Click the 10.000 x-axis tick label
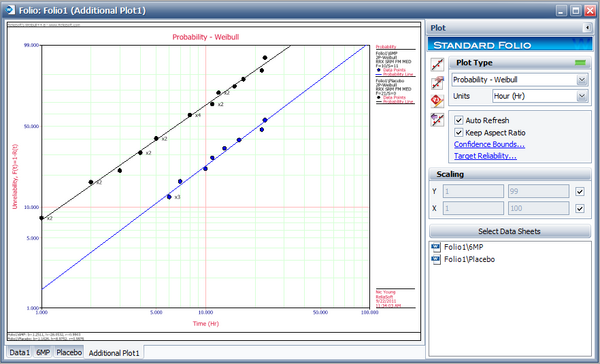This screenshot has width=600, height=364. 205,312
